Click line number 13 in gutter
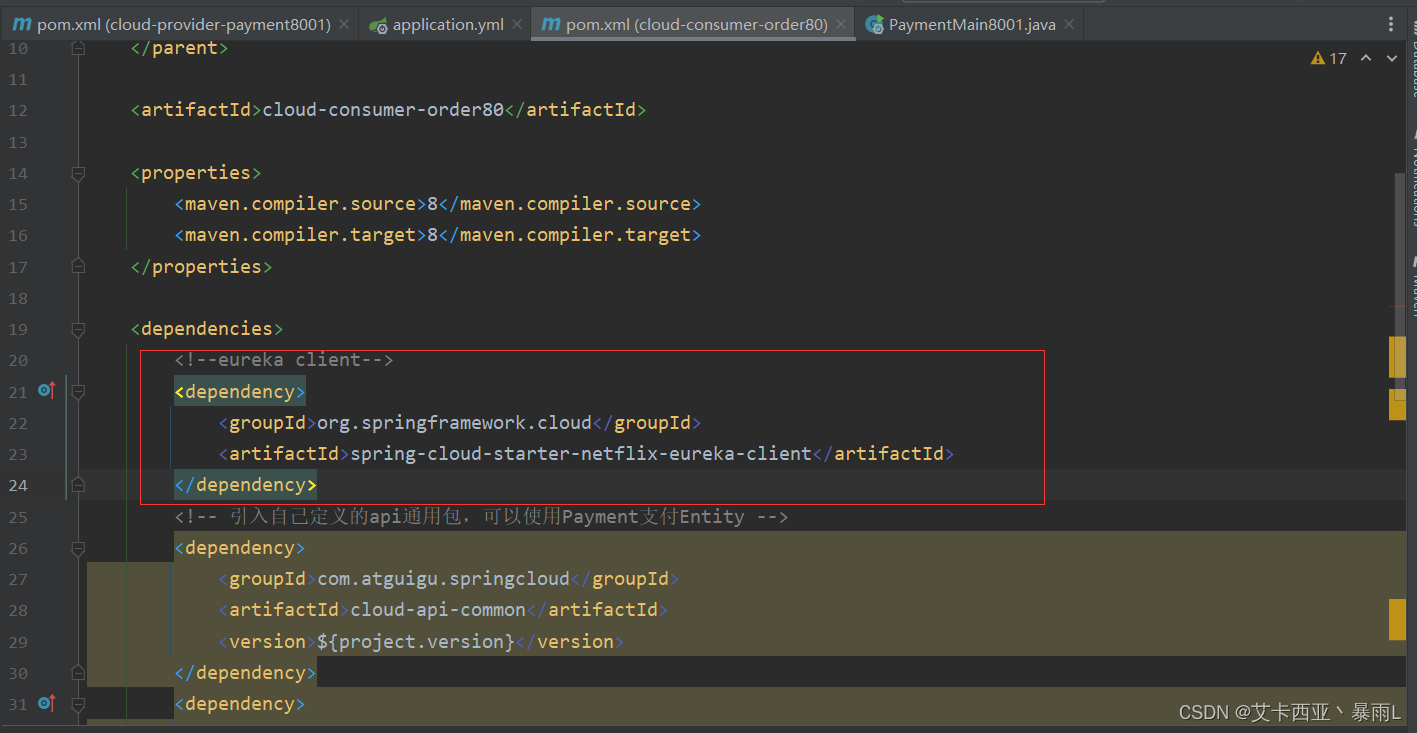The width and height of the screenshot is (1417, 733). click(x=18, y=142)
